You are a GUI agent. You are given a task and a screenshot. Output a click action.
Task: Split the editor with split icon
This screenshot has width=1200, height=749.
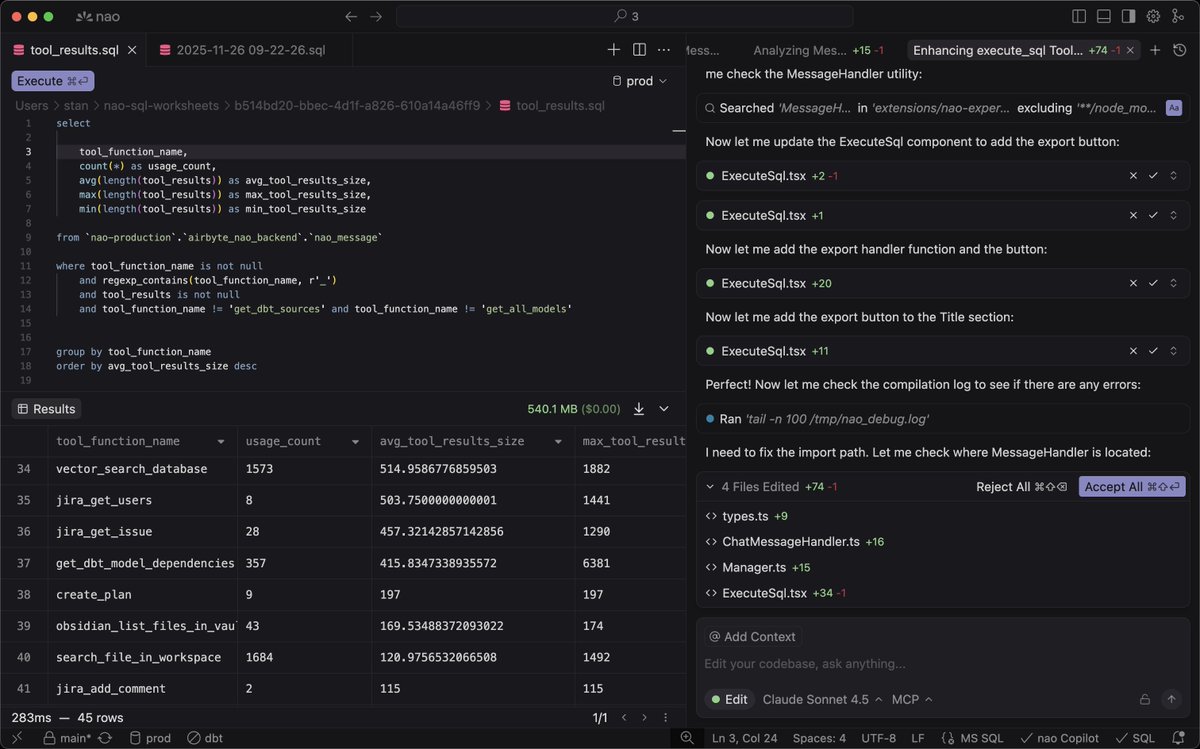tap(639, 49)
